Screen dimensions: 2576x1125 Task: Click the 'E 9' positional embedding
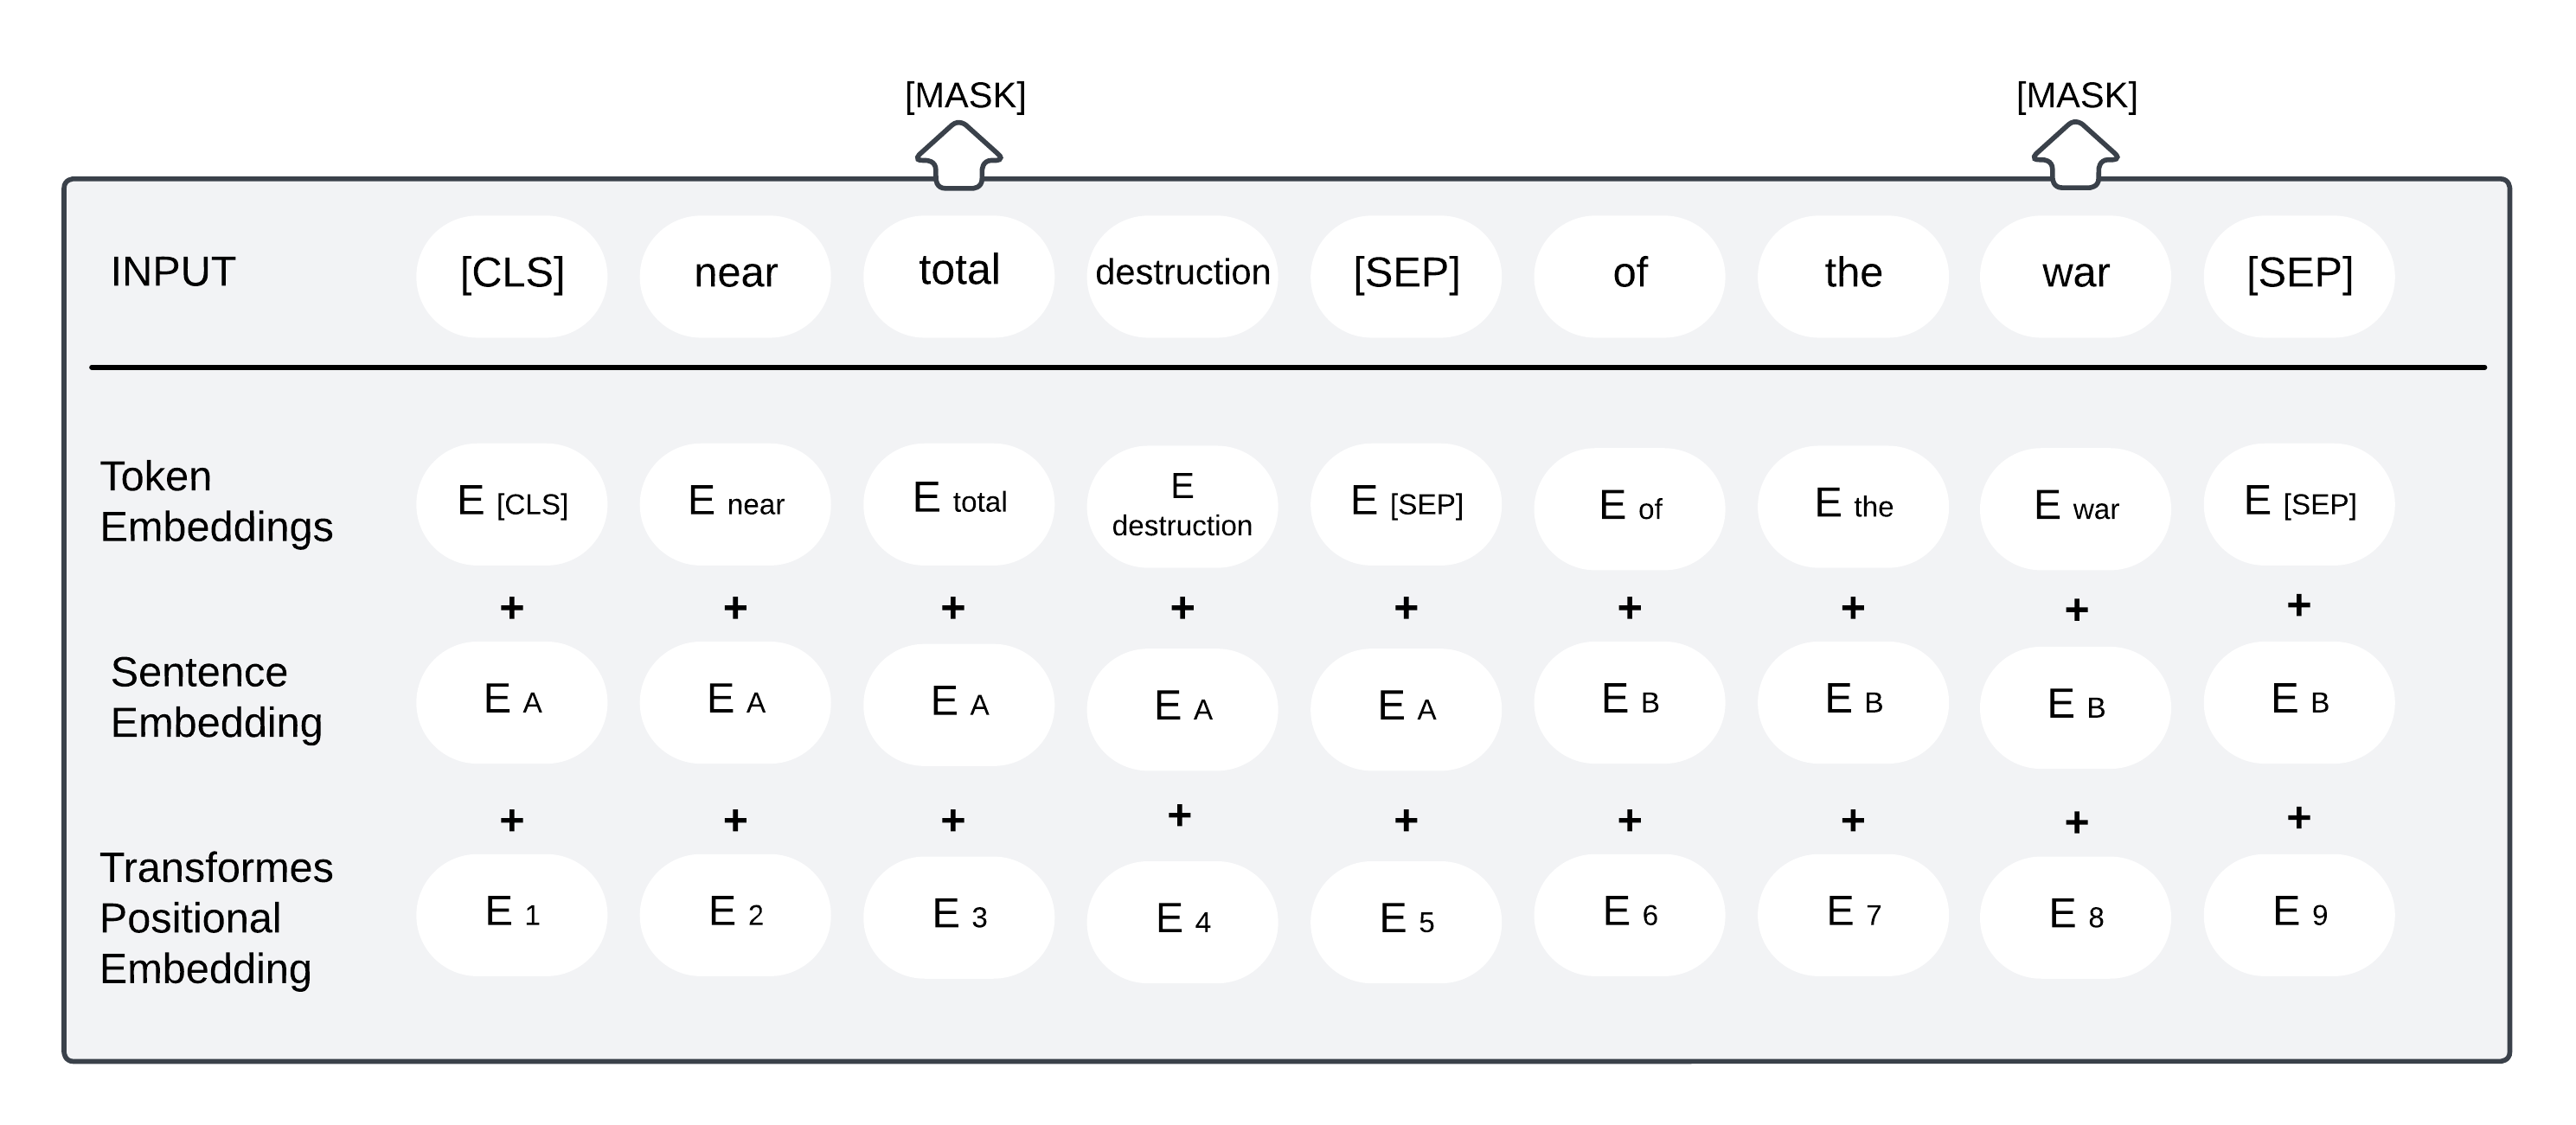[2299, 914]
